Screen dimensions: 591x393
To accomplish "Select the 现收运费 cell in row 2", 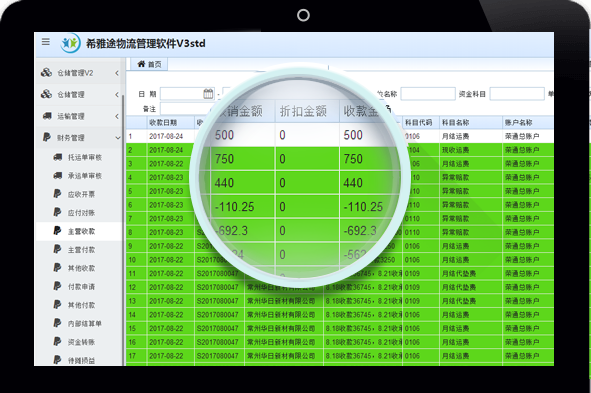I will pyautogui.click(x=470, y=150).
